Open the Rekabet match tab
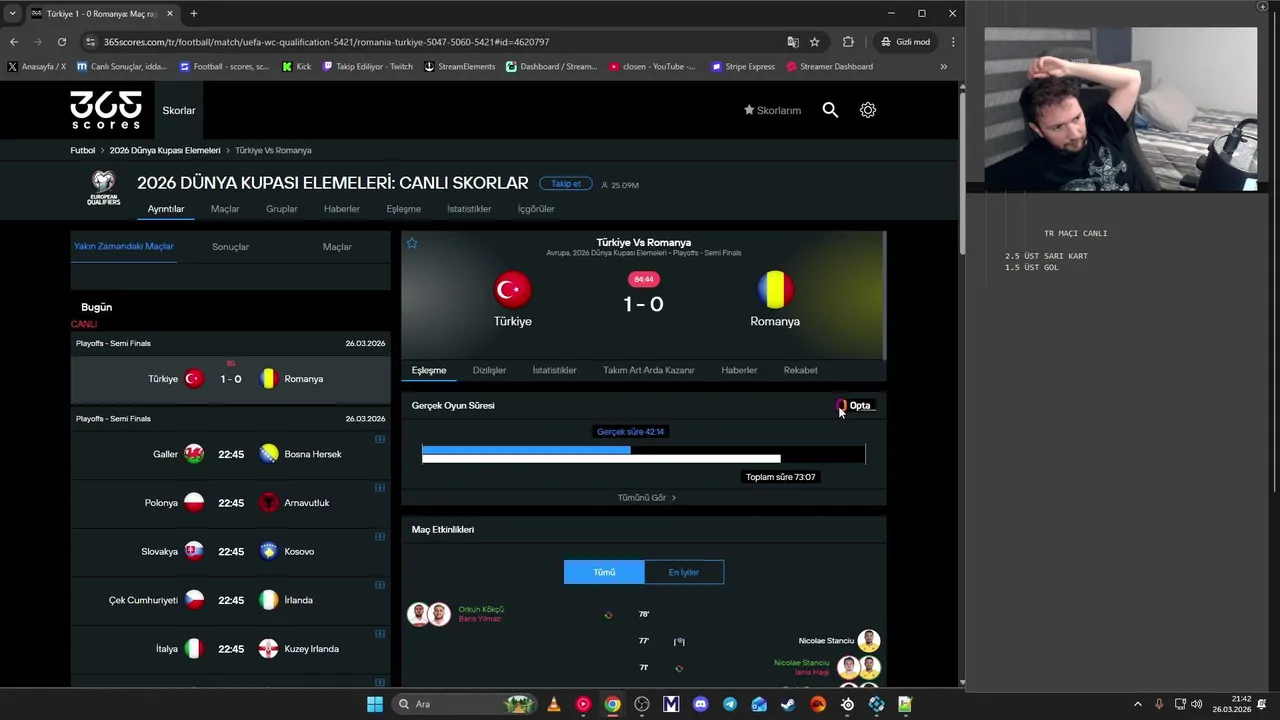The height and width of the screenshot is (720, 1280). 800,370
